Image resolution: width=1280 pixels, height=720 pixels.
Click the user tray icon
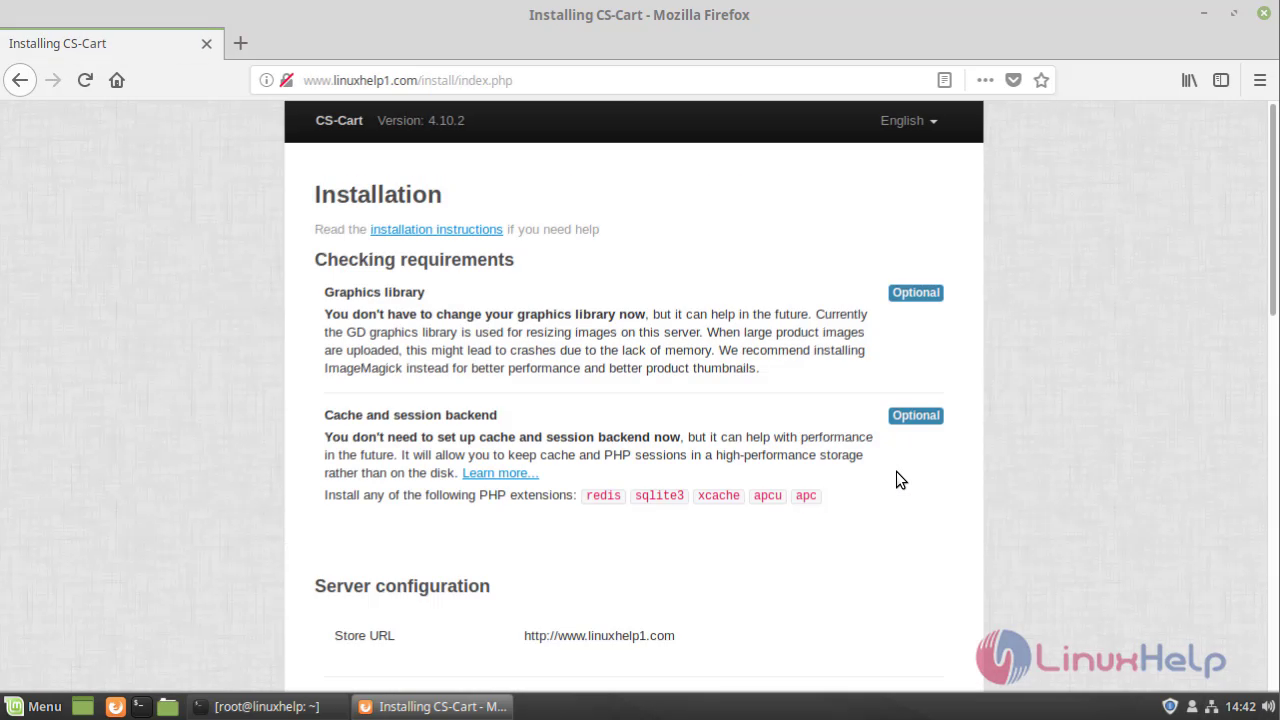1192,706
